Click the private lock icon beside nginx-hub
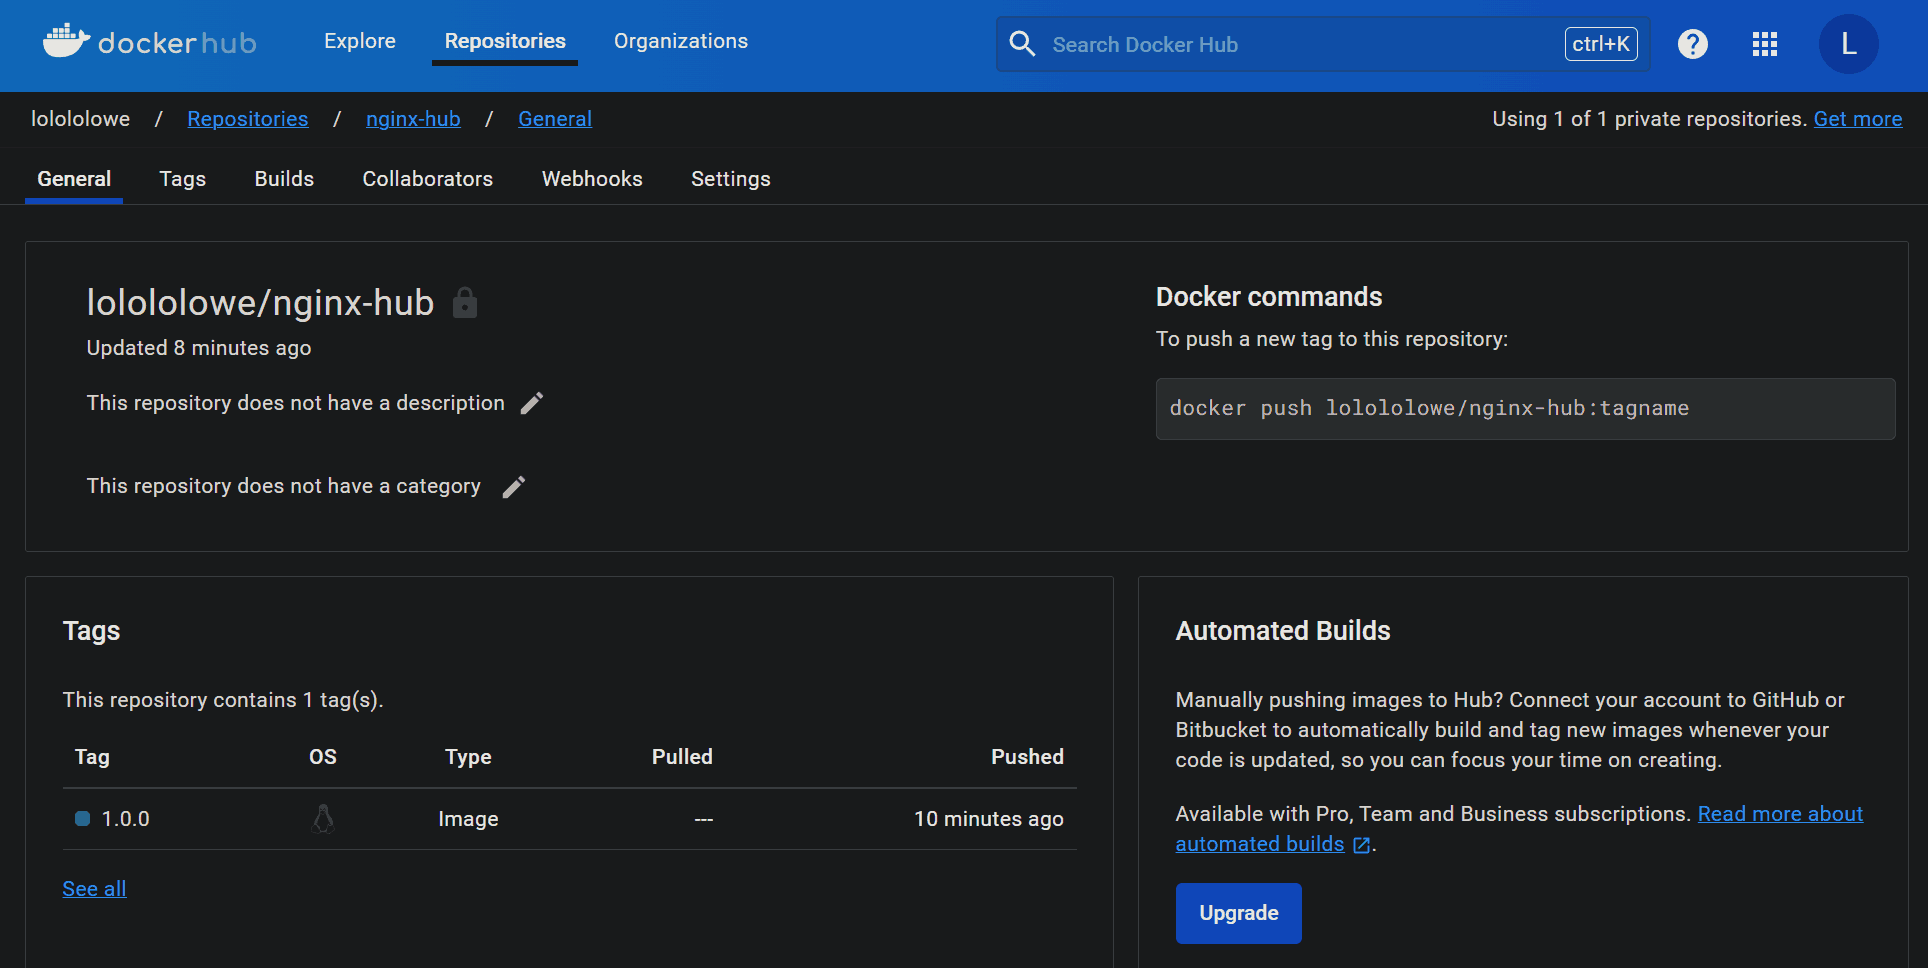This screenshot has width=1928, height=968. tap(465, 302)
